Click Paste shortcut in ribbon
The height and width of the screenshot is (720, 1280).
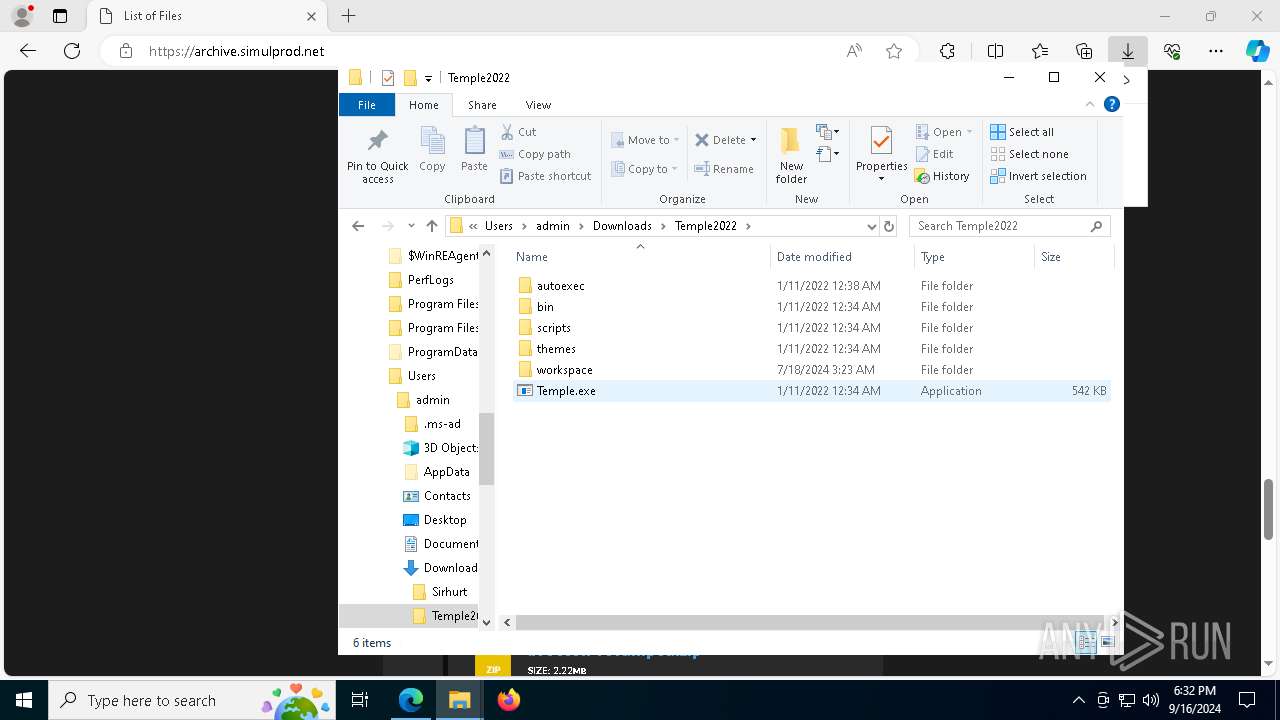point(545,176)
